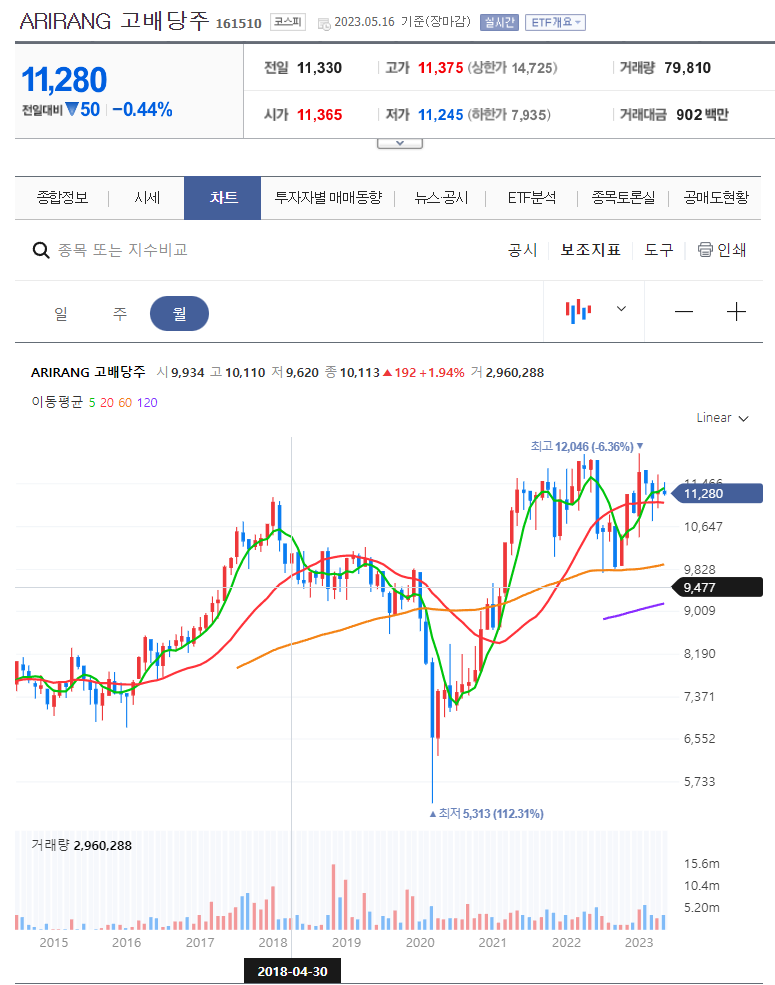Screen dimensions: 775x985
Task: Select the 월 monthly period
Action: tap(180, 313)
